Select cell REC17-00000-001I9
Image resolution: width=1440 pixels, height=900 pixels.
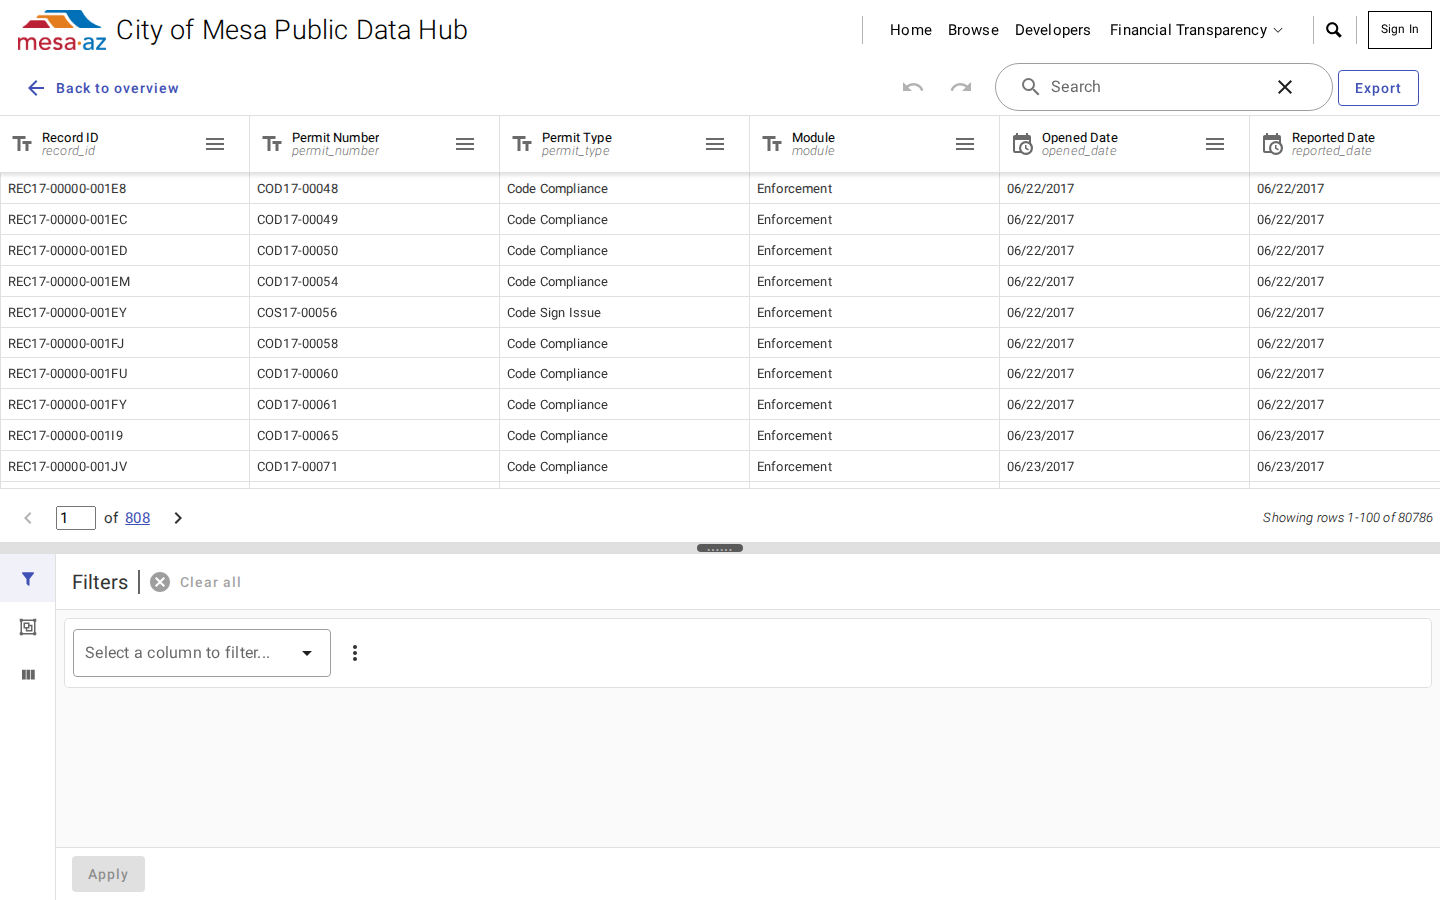[125, 435]
